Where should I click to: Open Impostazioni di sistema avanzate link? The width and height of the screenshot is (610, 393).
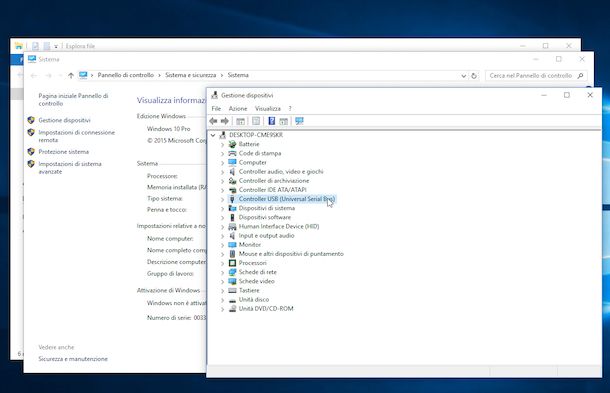70,168
